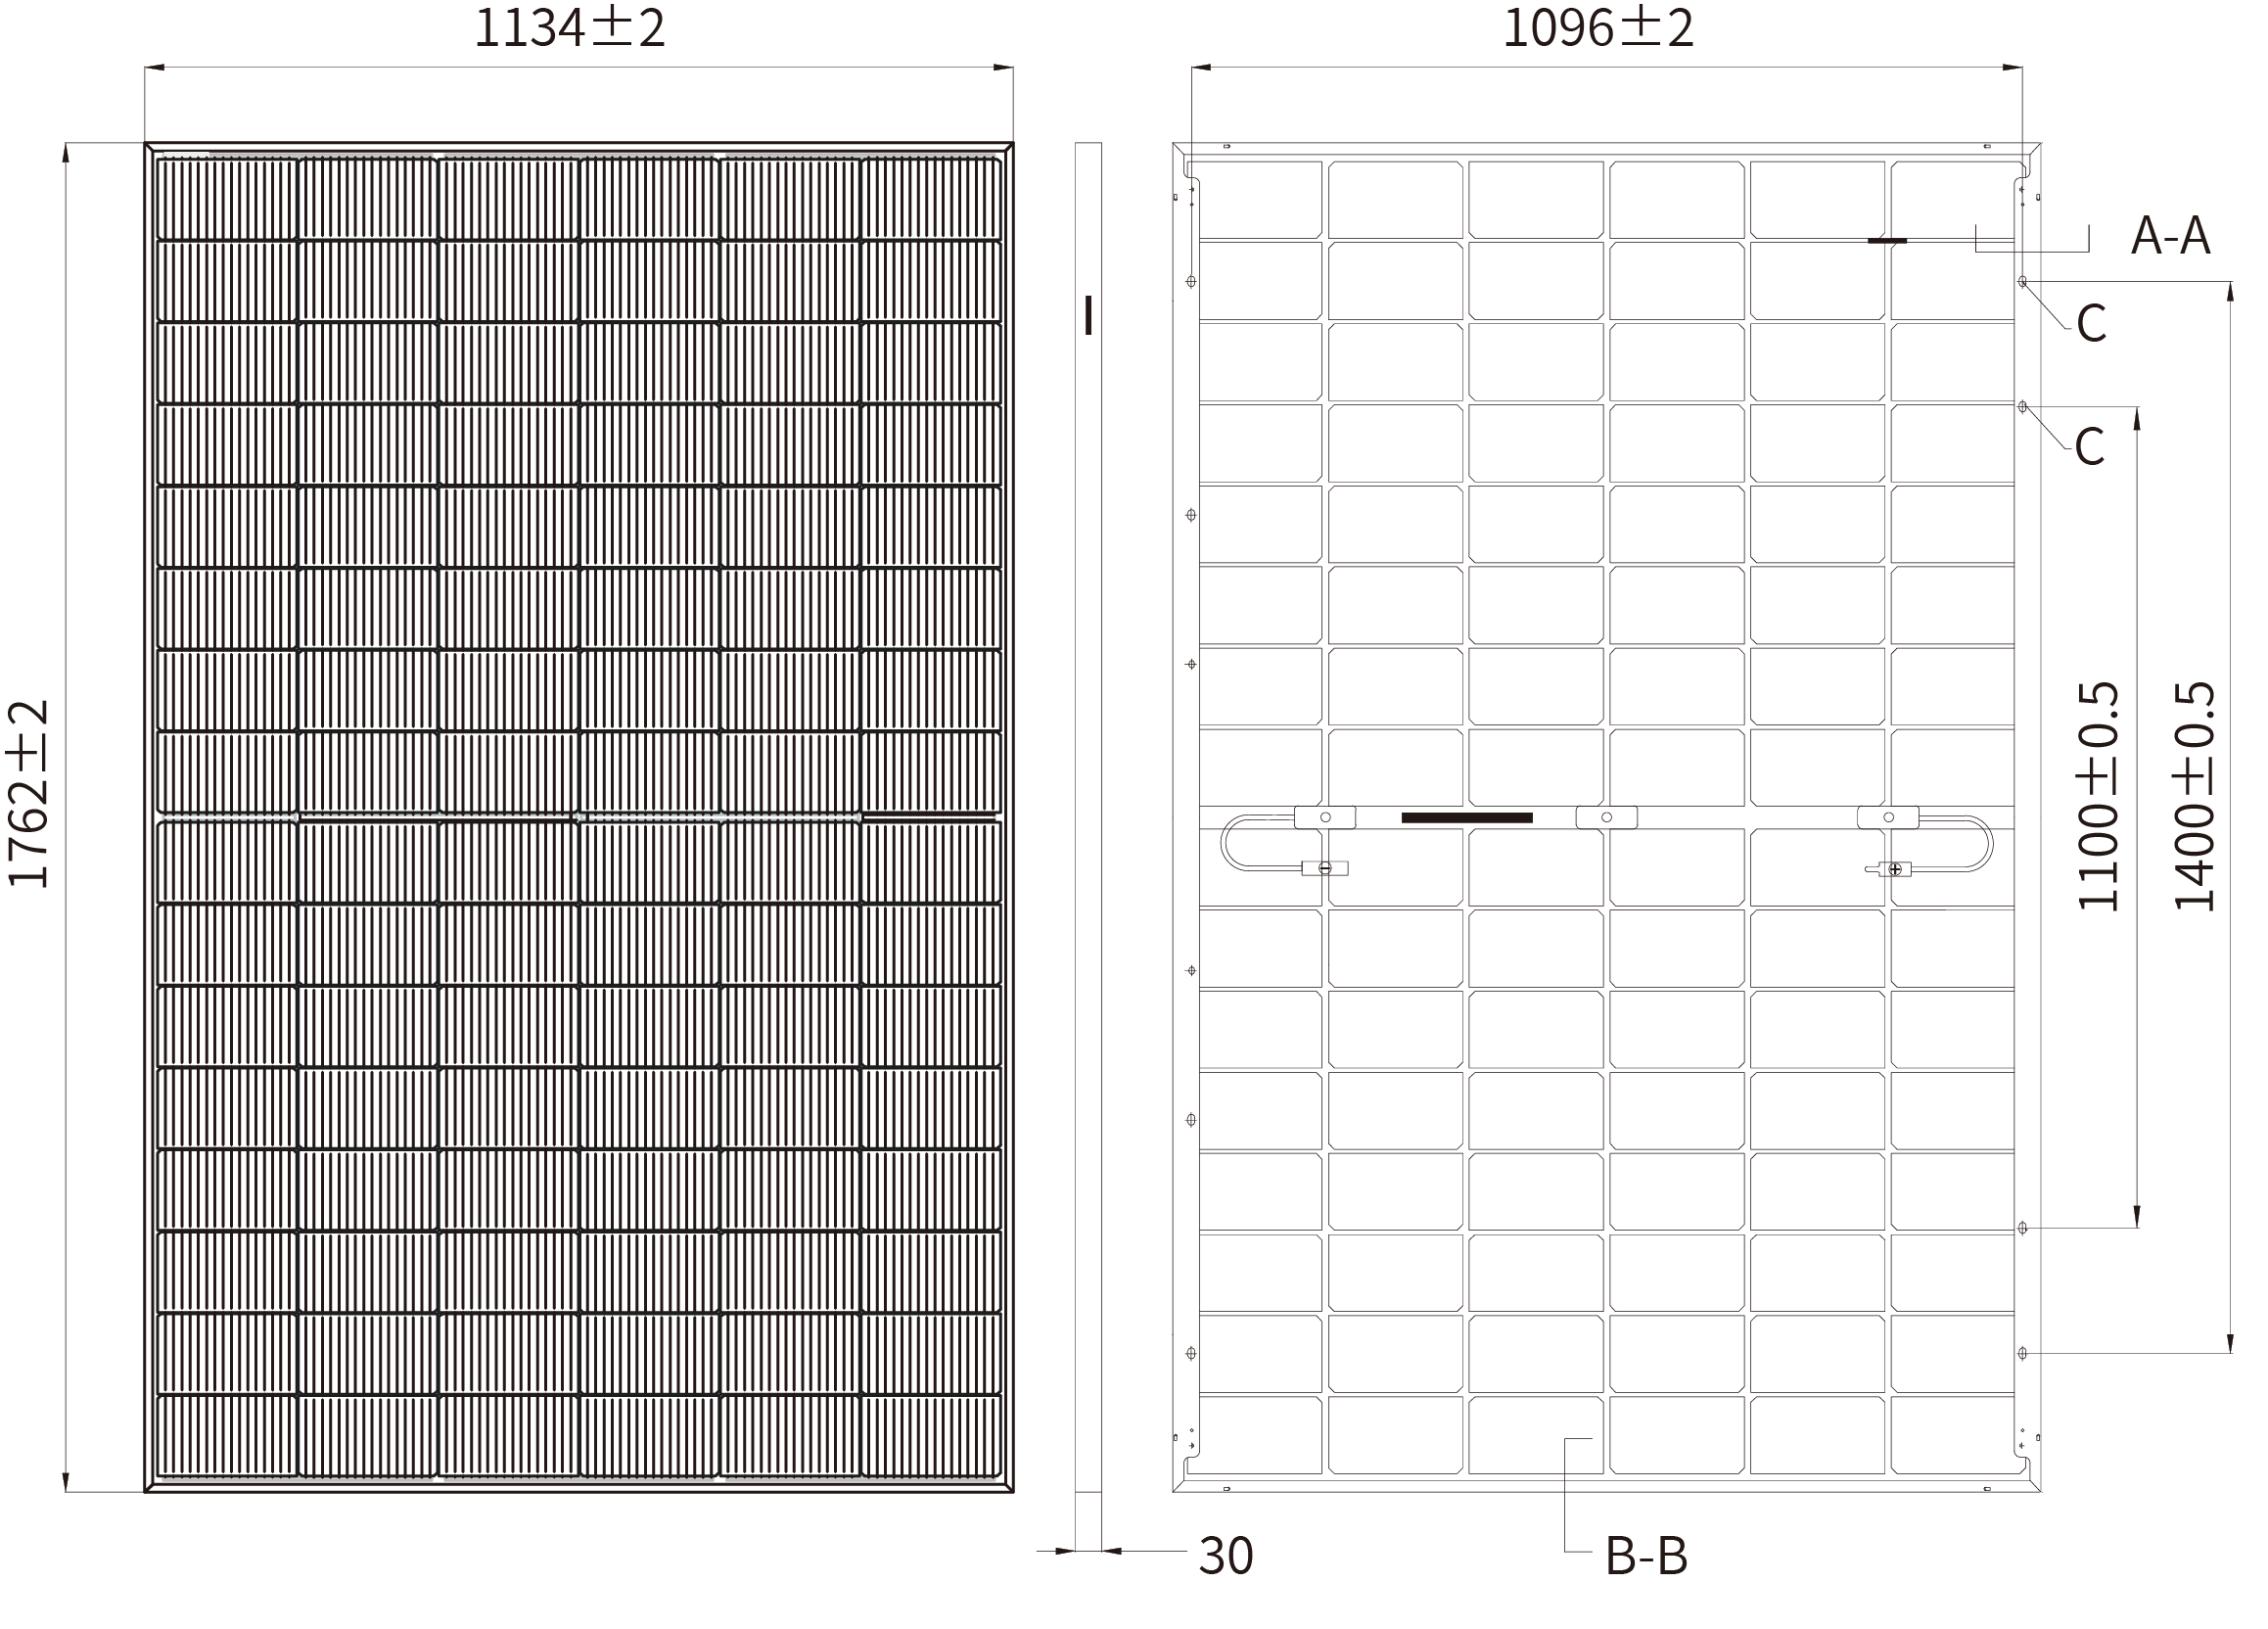Click the lower C mounting hole label
Screen dimensions: 2268x1629
pyautogui.click(x=2089, y=447)
